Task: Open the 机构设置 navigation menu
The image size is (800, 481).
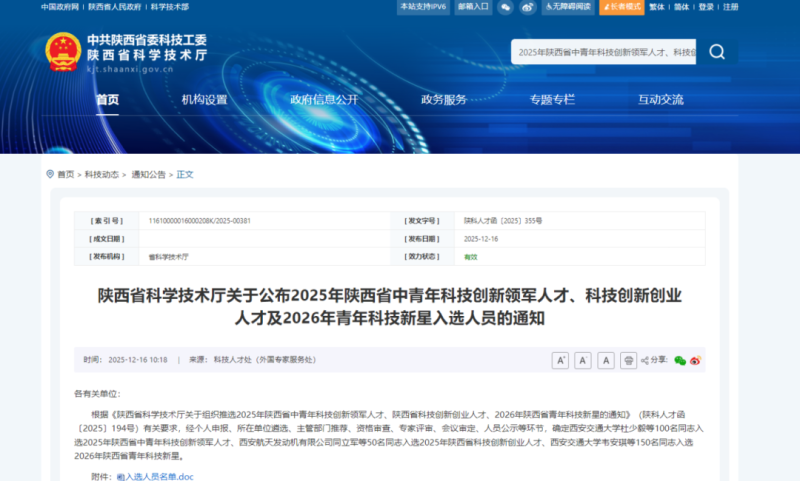Action: [x=204, y=100]
